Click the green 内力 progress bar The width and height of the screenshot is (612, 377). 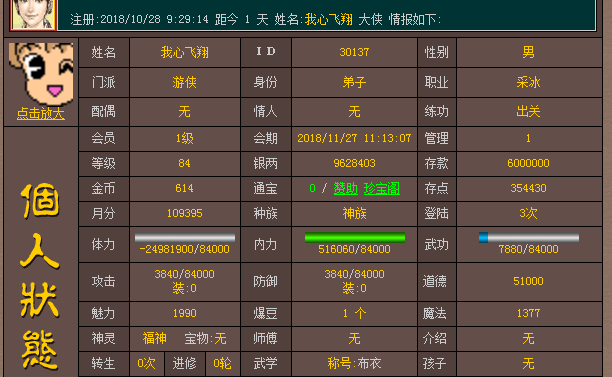tap(355, 237)
